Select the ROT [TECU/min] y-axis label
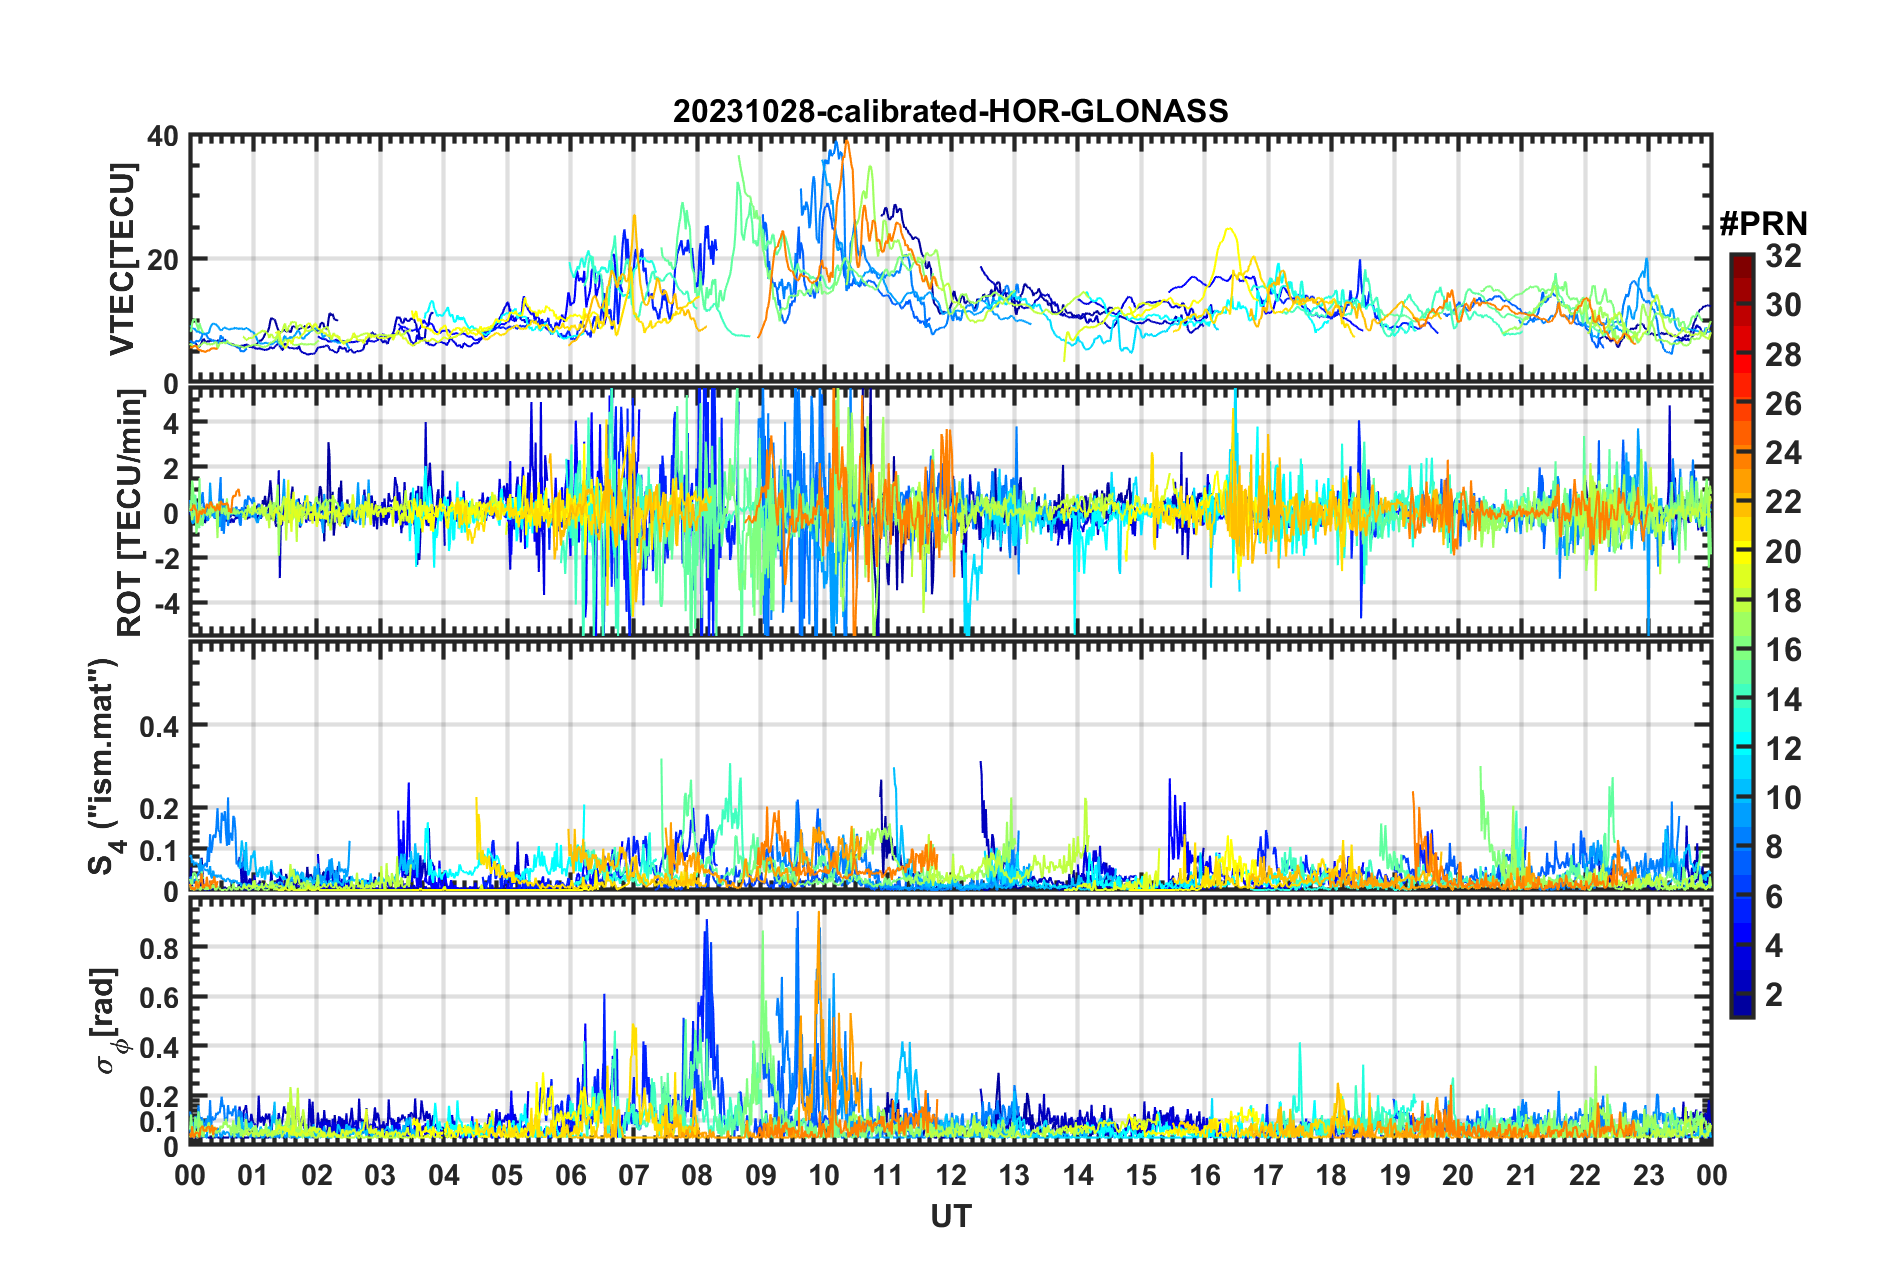Viewport: 1902px width, 1272px height. click(x=130, y=513)
